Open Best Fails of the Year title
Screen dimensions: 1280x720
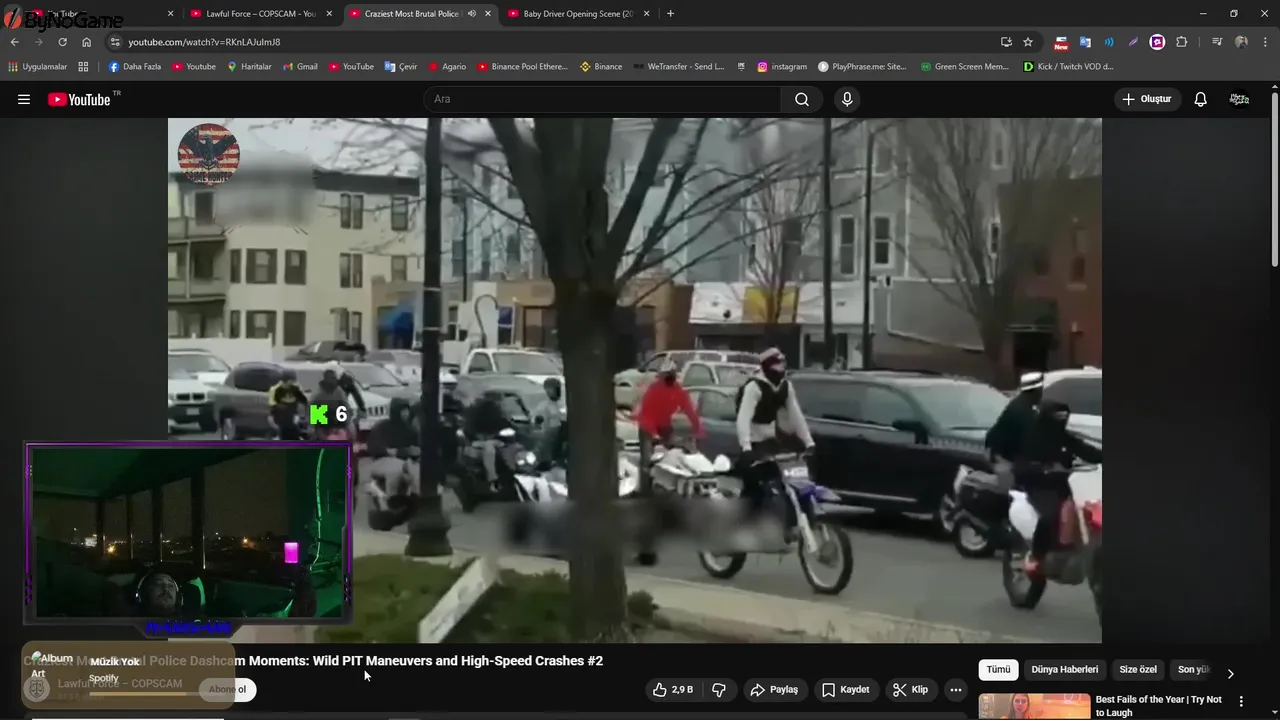click(1159, 706)
